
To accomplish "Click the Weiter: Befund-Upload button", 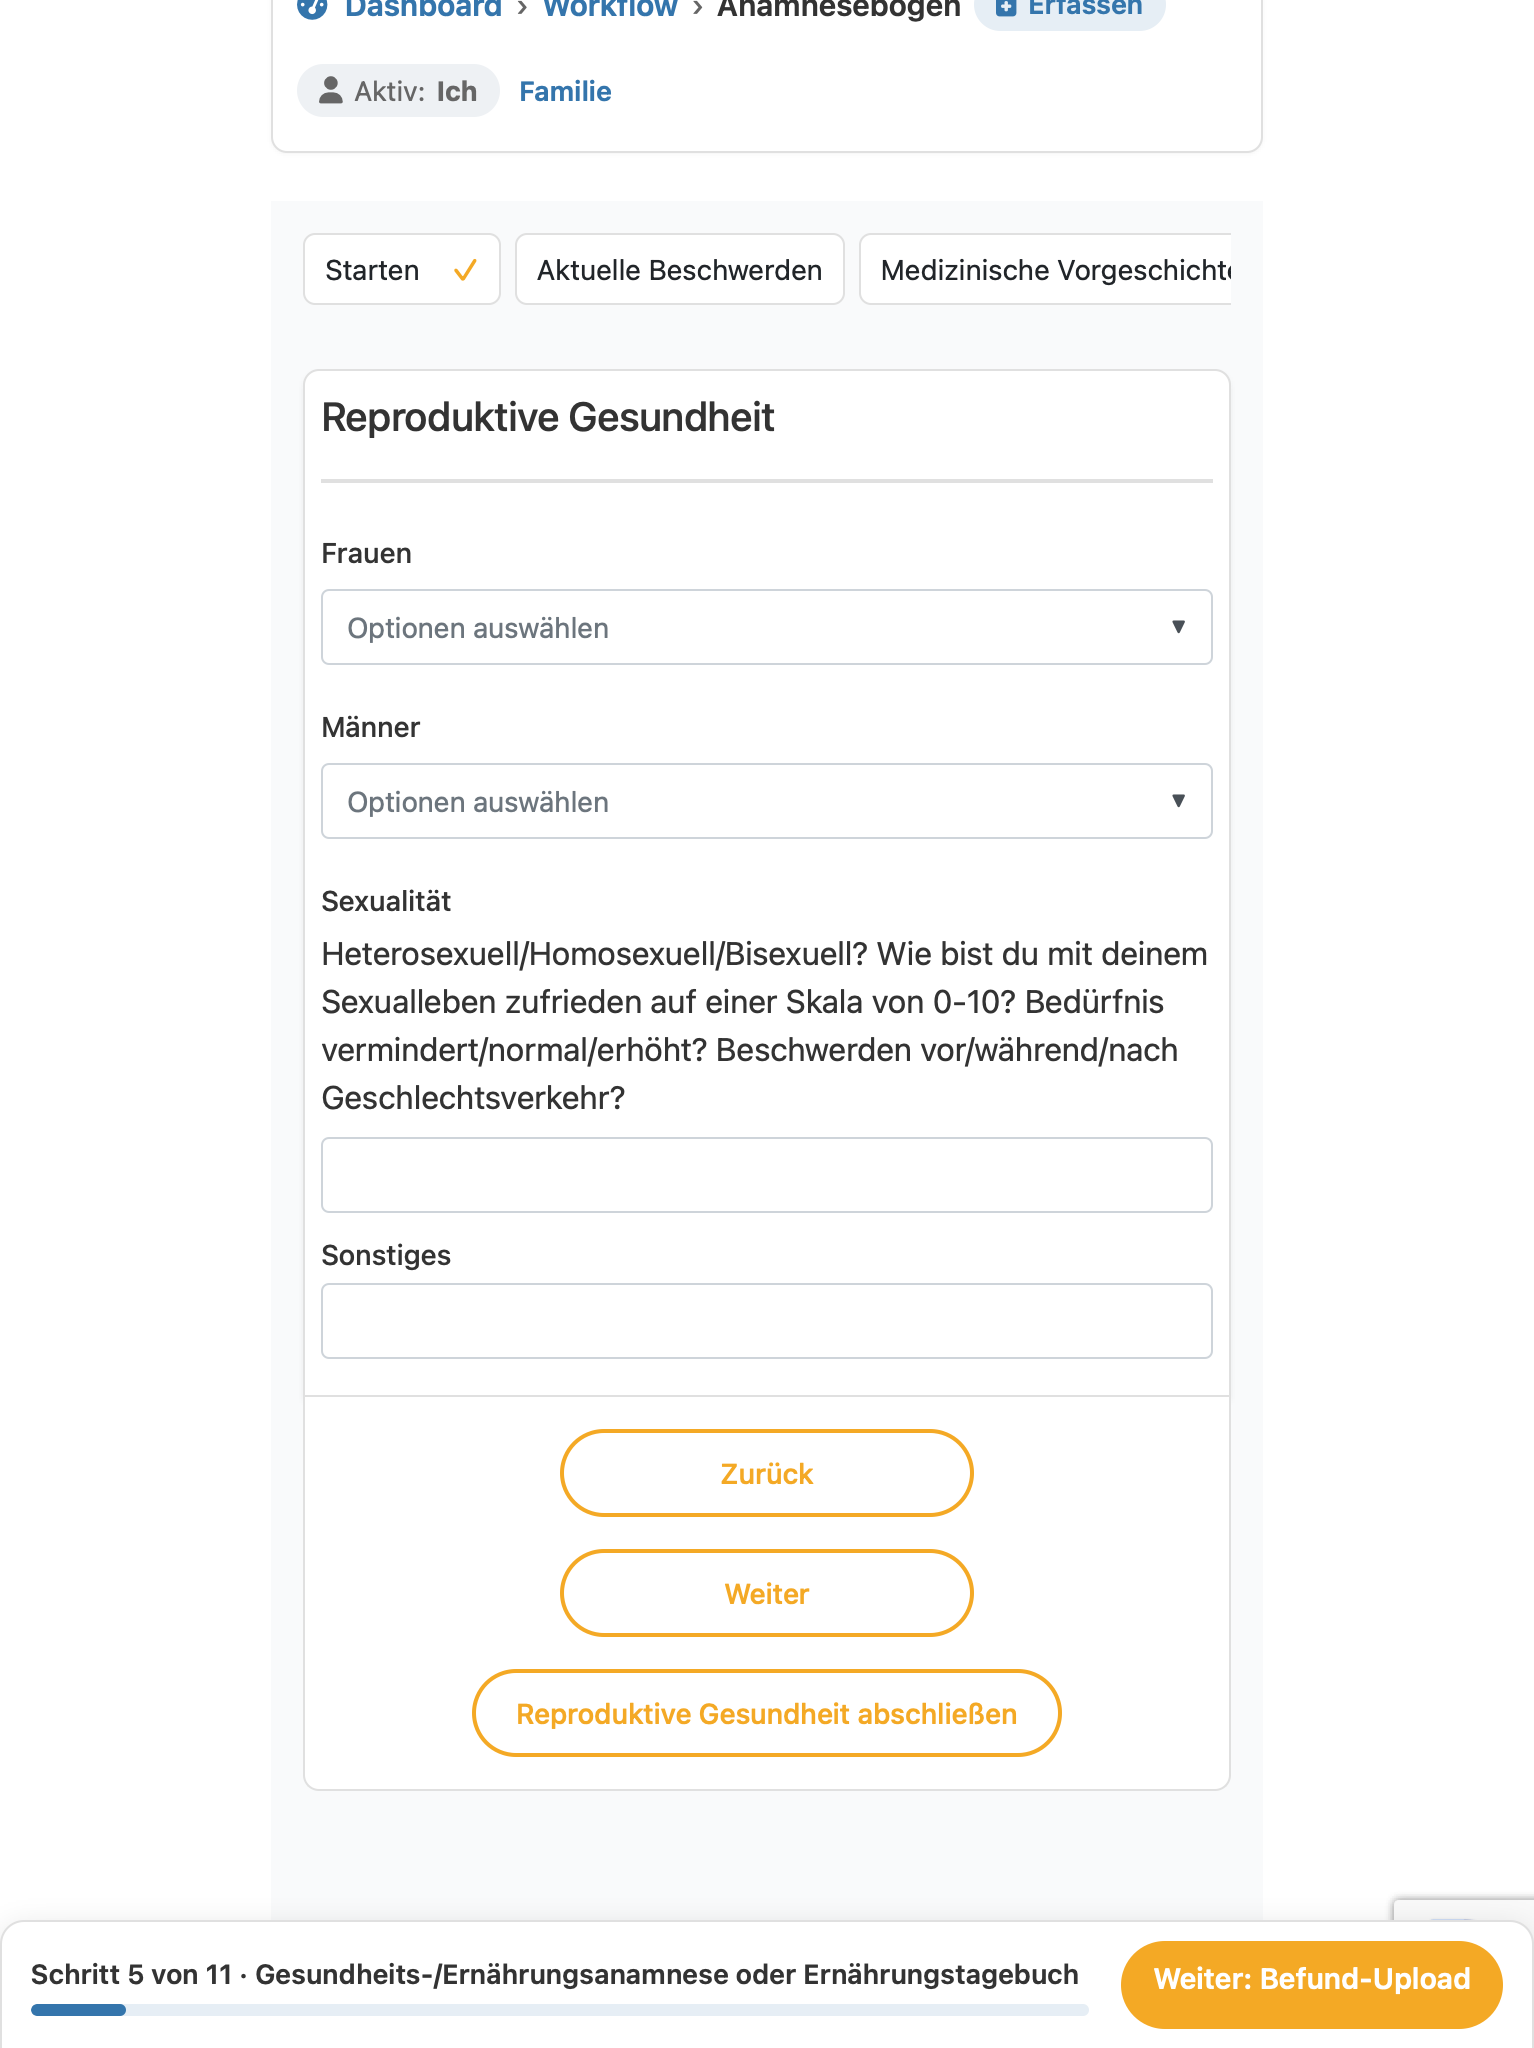I will pyautogui.click(x=1312, y=1979).
